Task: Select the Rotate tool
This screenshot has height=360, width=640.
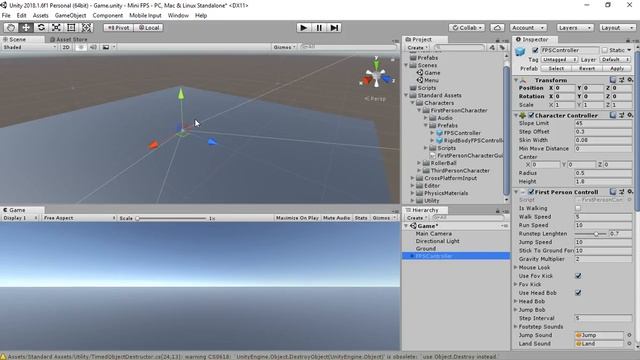Action: point(41,27)
